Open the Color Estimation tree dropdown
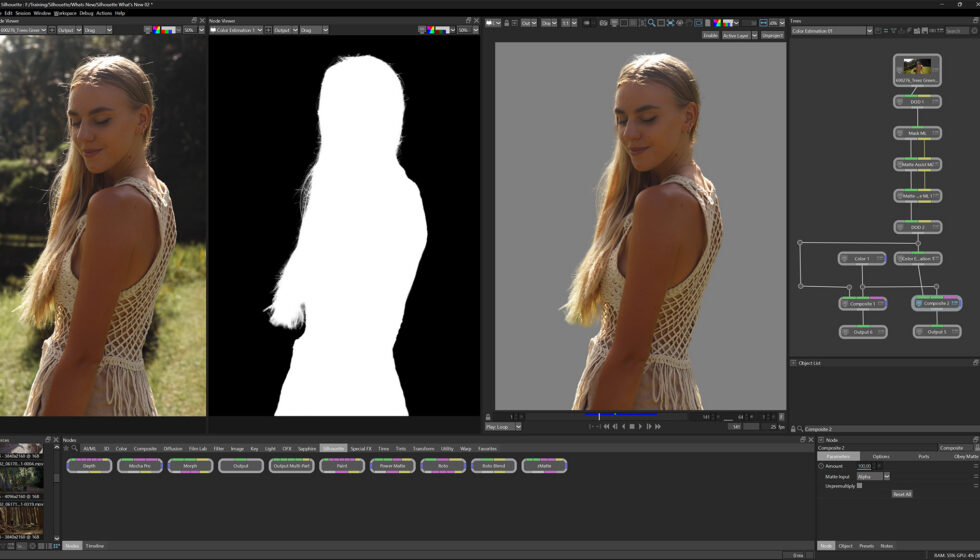 pyautogui.click(x=831, y=30)
